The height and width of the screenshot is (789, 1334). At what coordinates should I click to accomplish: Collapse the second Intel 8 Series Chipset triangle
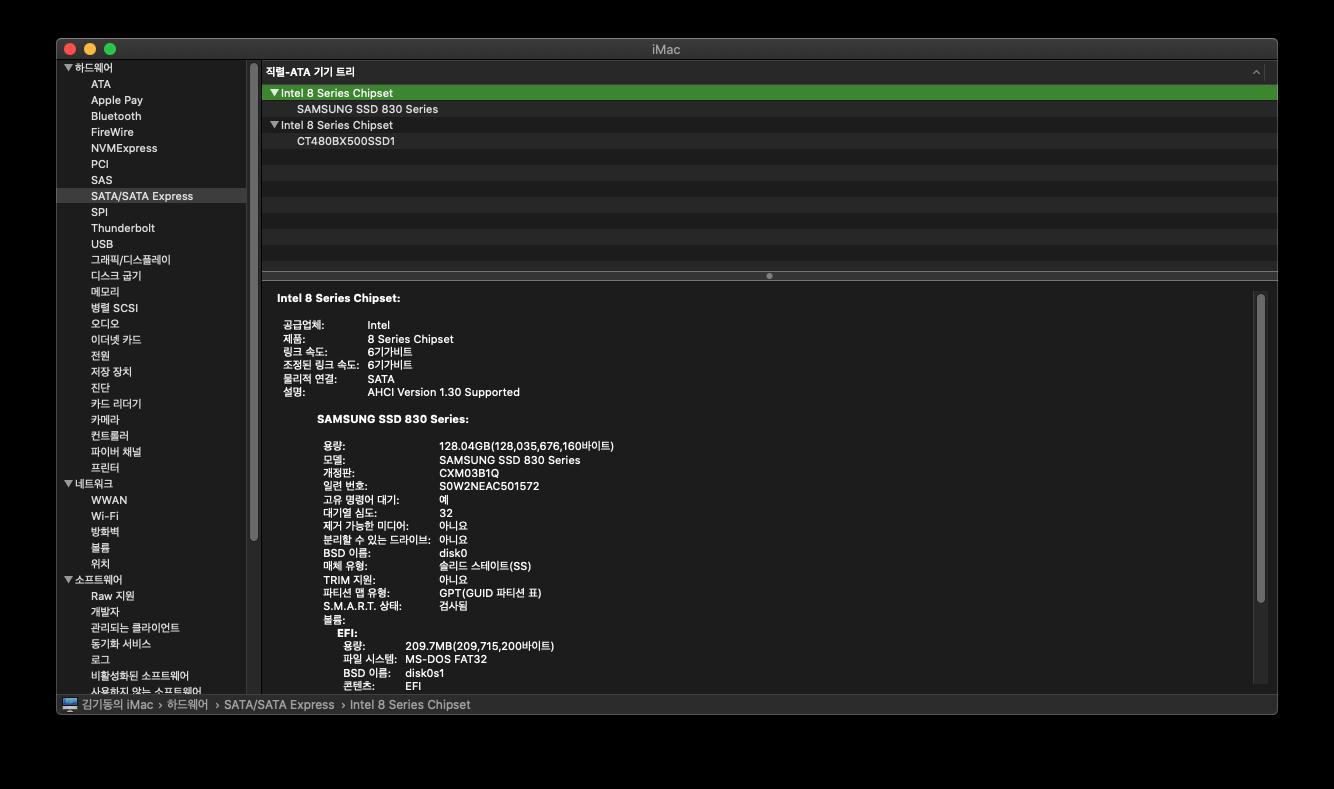coord(275,125)
